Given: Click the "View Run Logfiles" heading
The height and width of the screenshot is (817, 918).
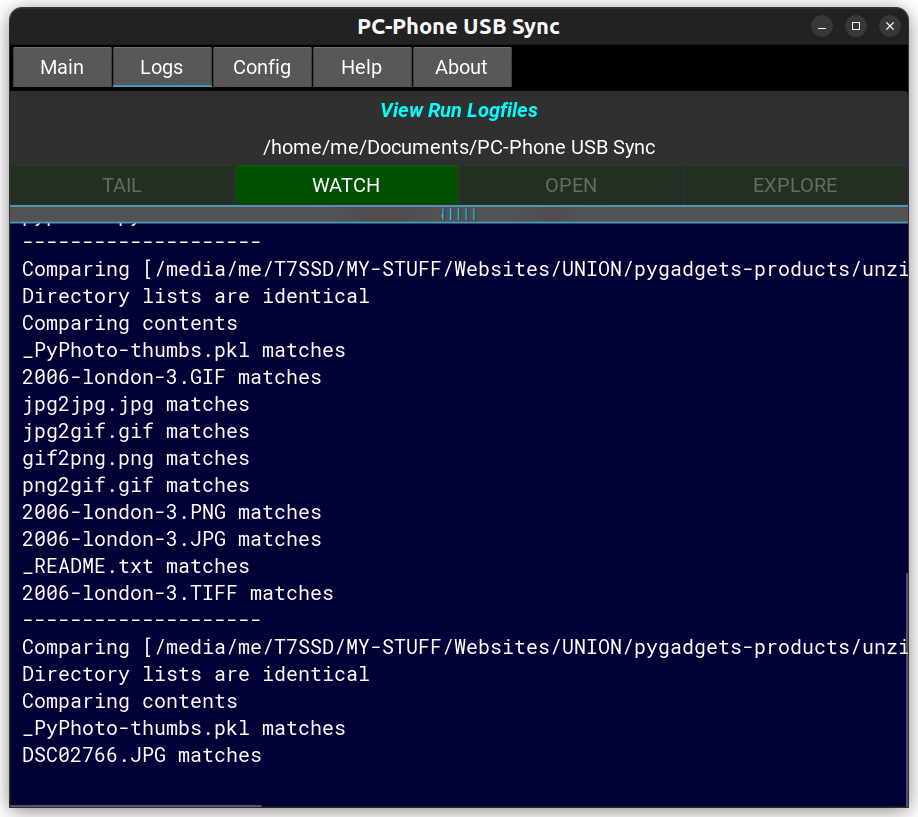Looking at the screenshot, I should coord(459,111).
